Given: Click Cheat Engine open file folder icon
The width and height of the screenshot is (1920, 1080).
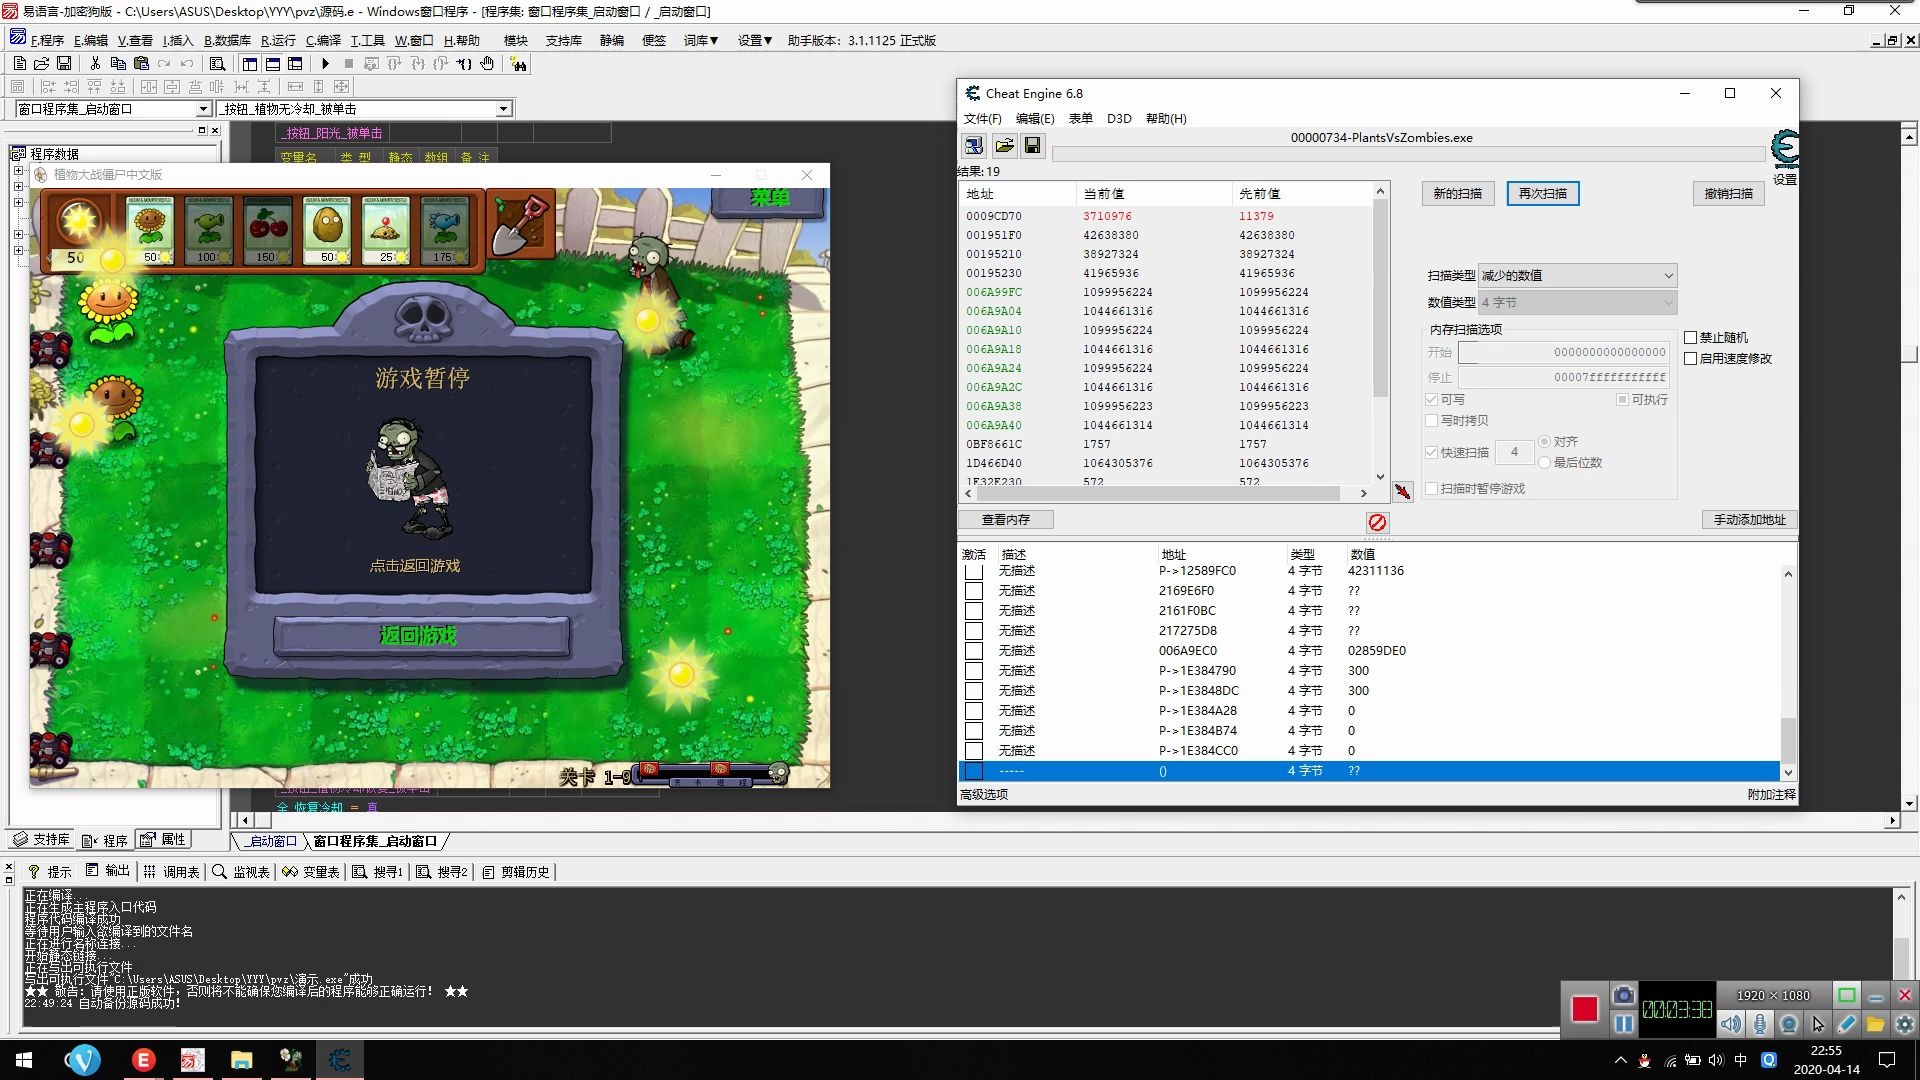Looking at the screenshot, I should point(1004,146).
